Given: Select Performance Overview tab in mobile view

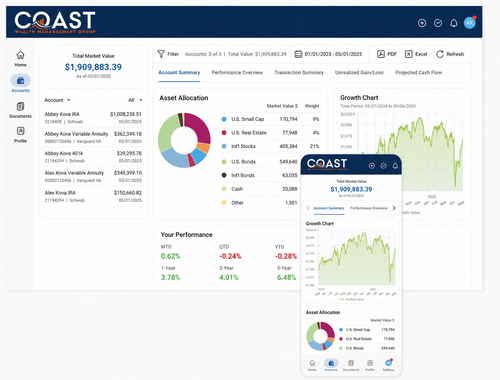Looking at the screenshot, I should [x=369, y=208].
